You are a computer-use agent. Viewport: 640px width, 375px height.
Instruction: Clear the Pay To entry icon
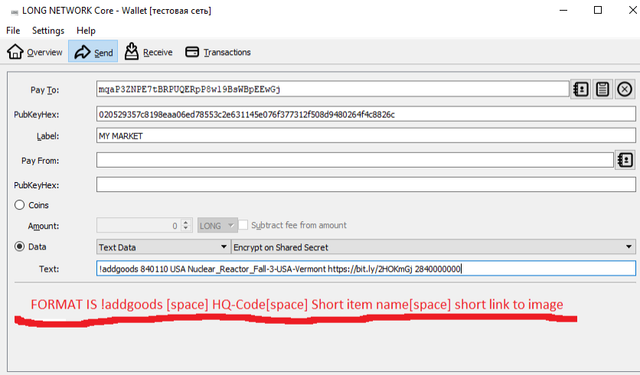point(624,89)
